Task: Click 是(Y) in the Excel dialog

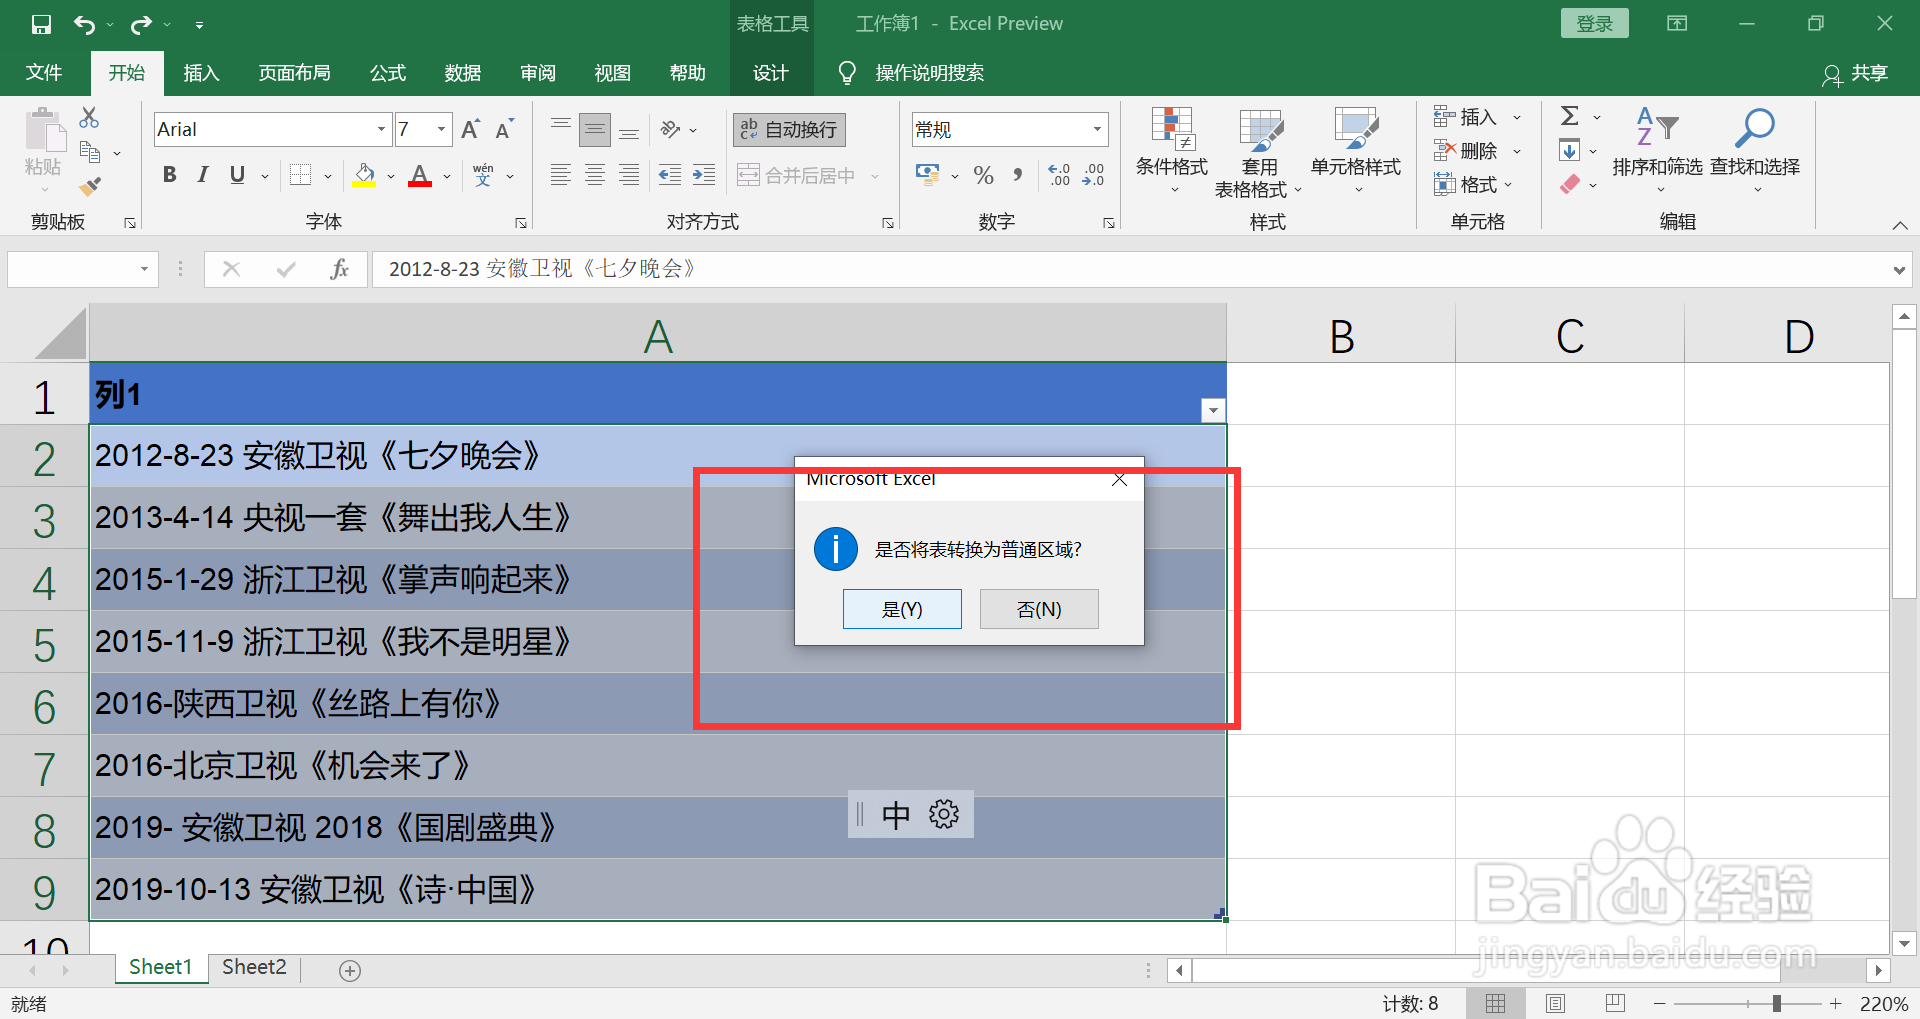Action: click(x=902, y=609)
